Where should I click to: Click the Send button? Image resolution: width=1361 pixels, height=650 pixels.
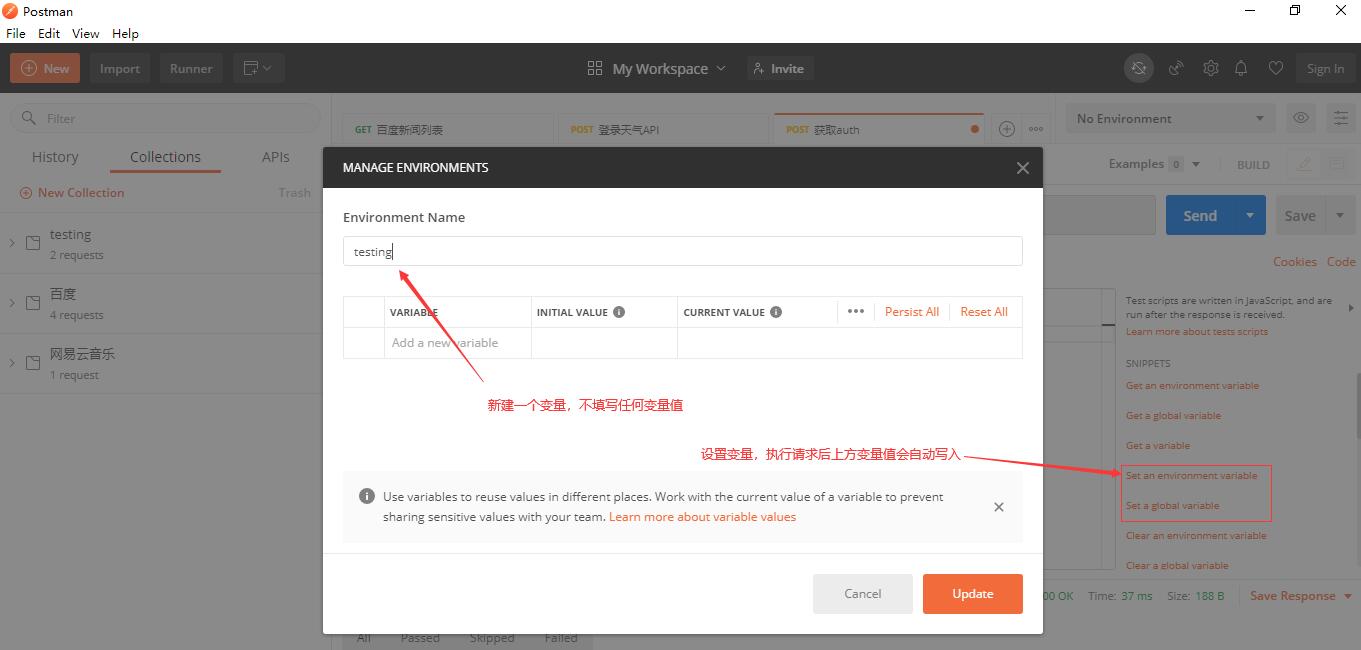(x=1200, y=215)
